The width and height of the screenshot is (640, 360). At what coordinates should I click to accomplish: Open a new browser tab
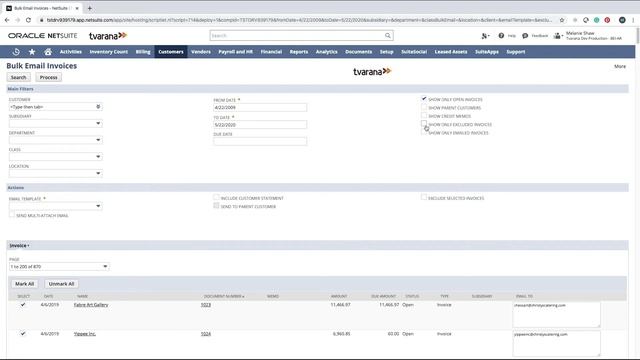89,8
